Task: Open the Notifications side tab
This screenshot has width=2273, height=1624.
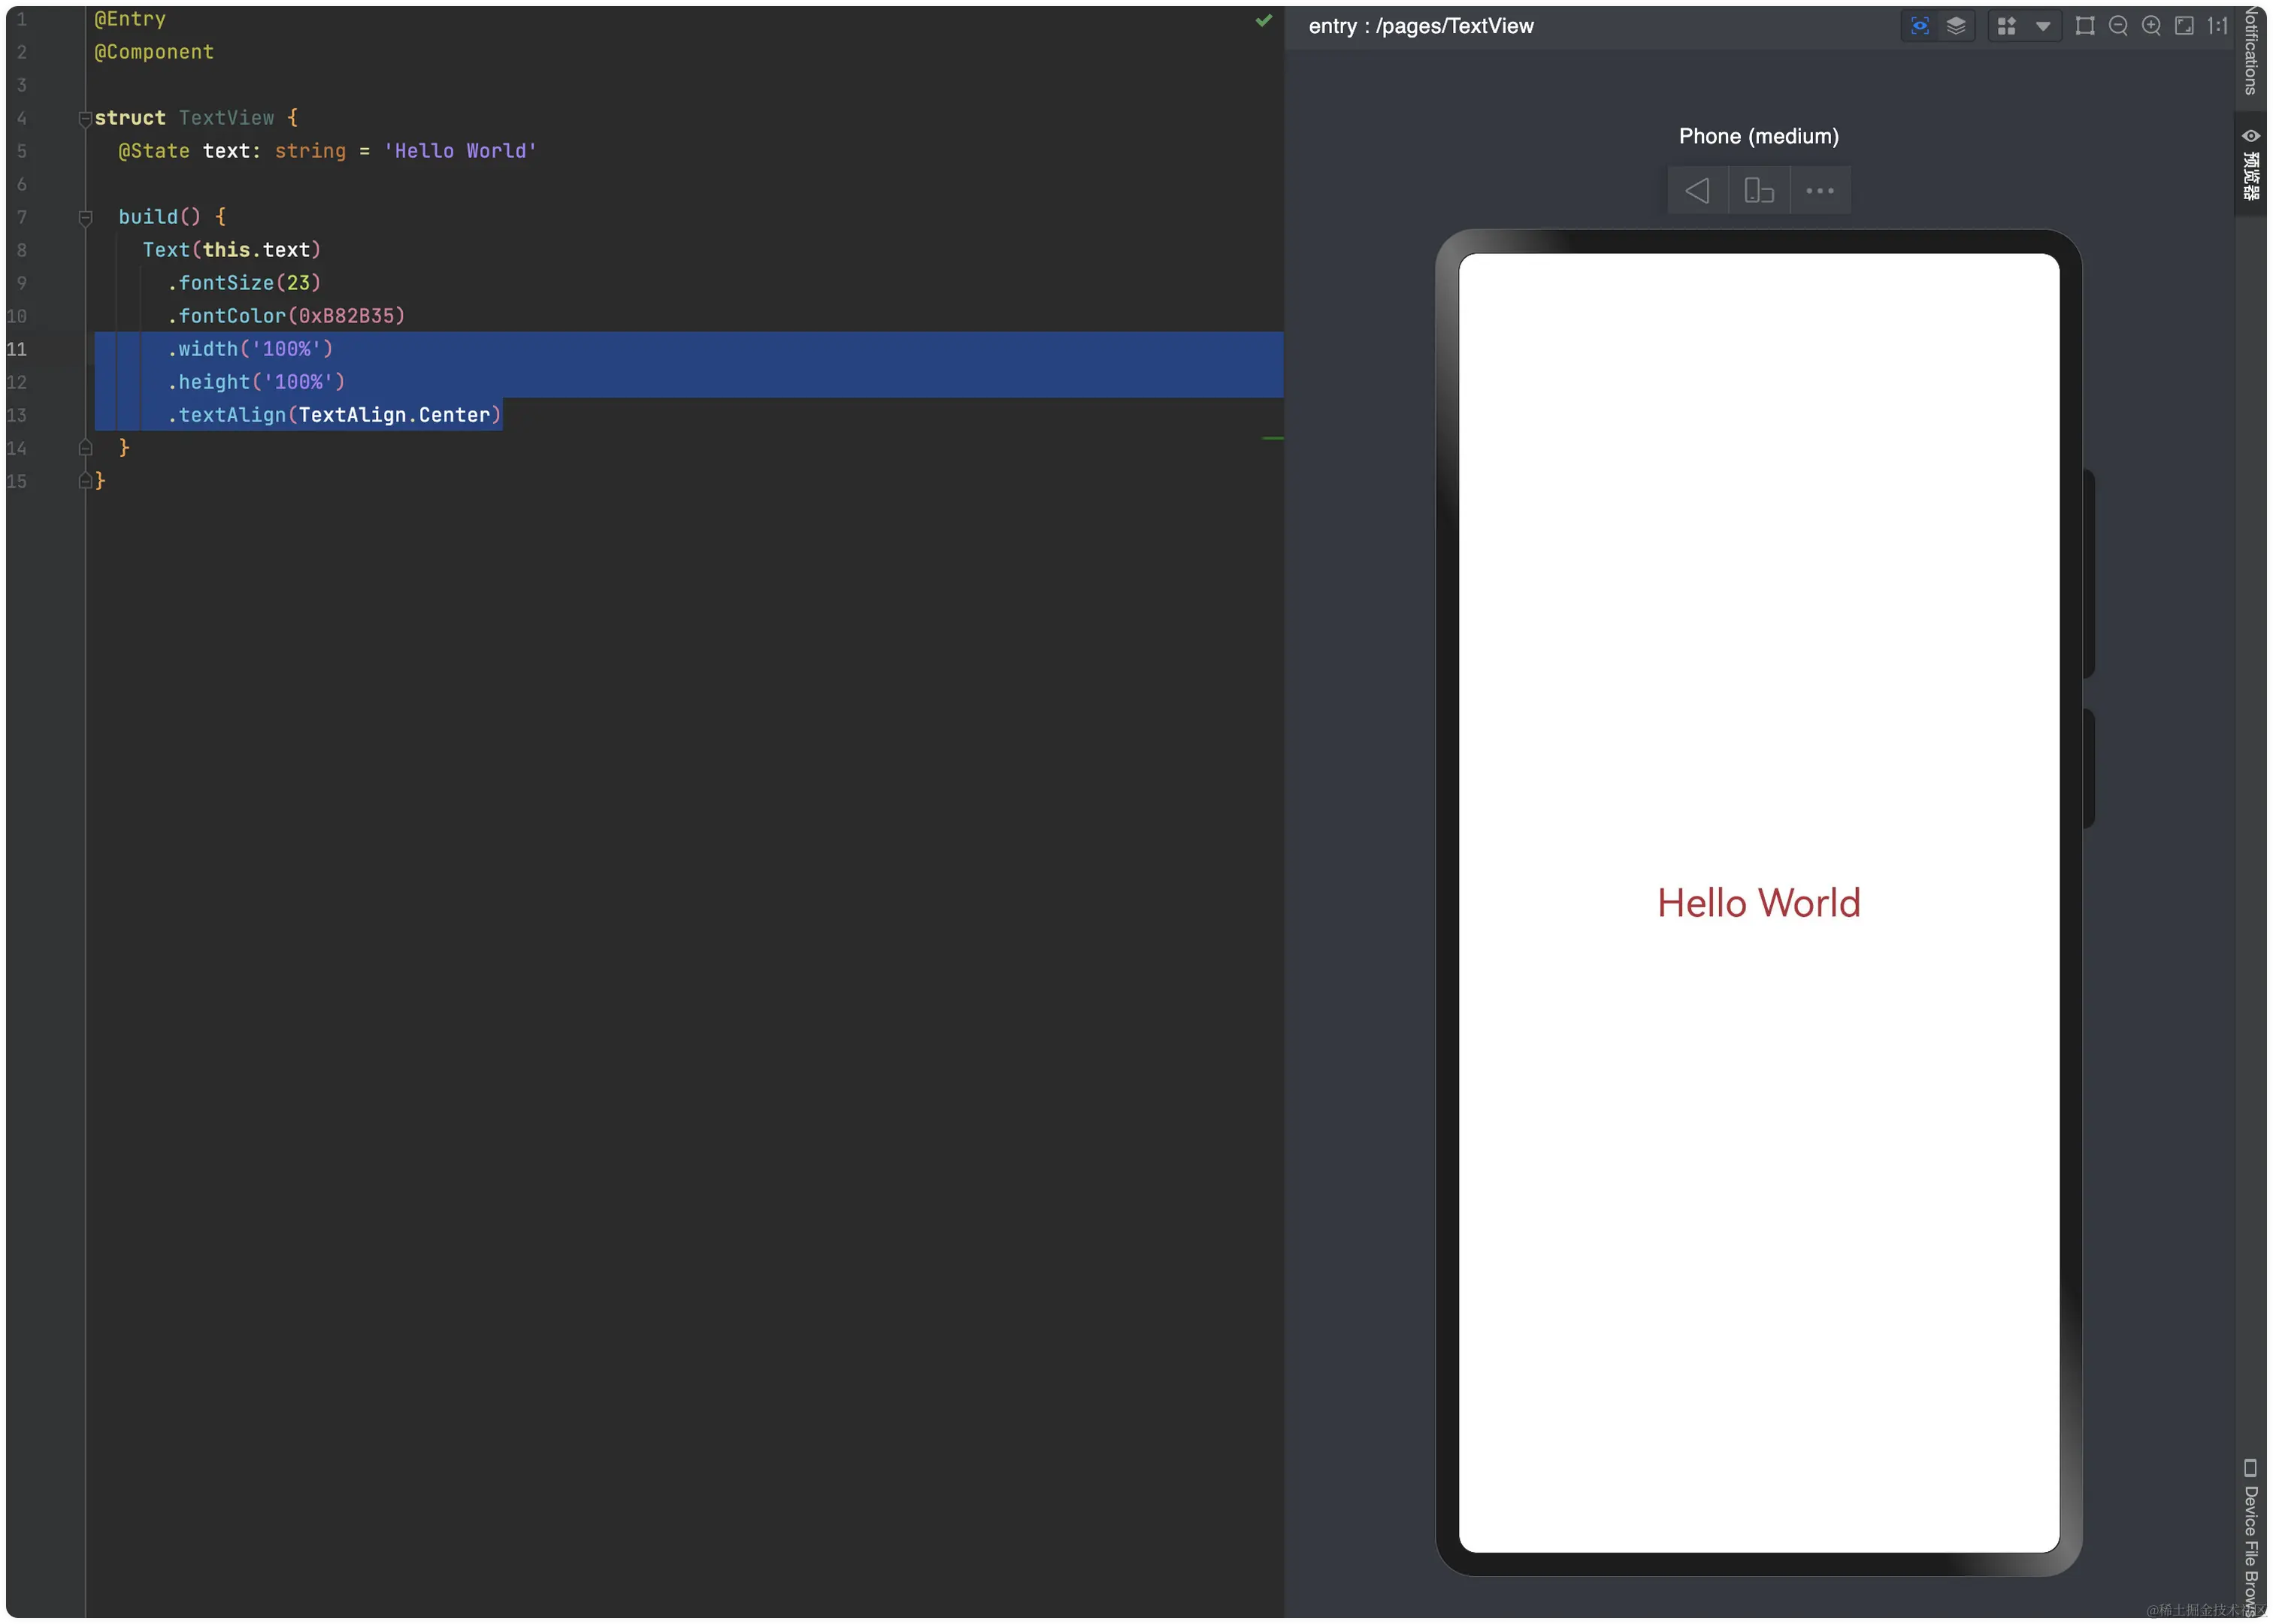Action: (2250, 50)
